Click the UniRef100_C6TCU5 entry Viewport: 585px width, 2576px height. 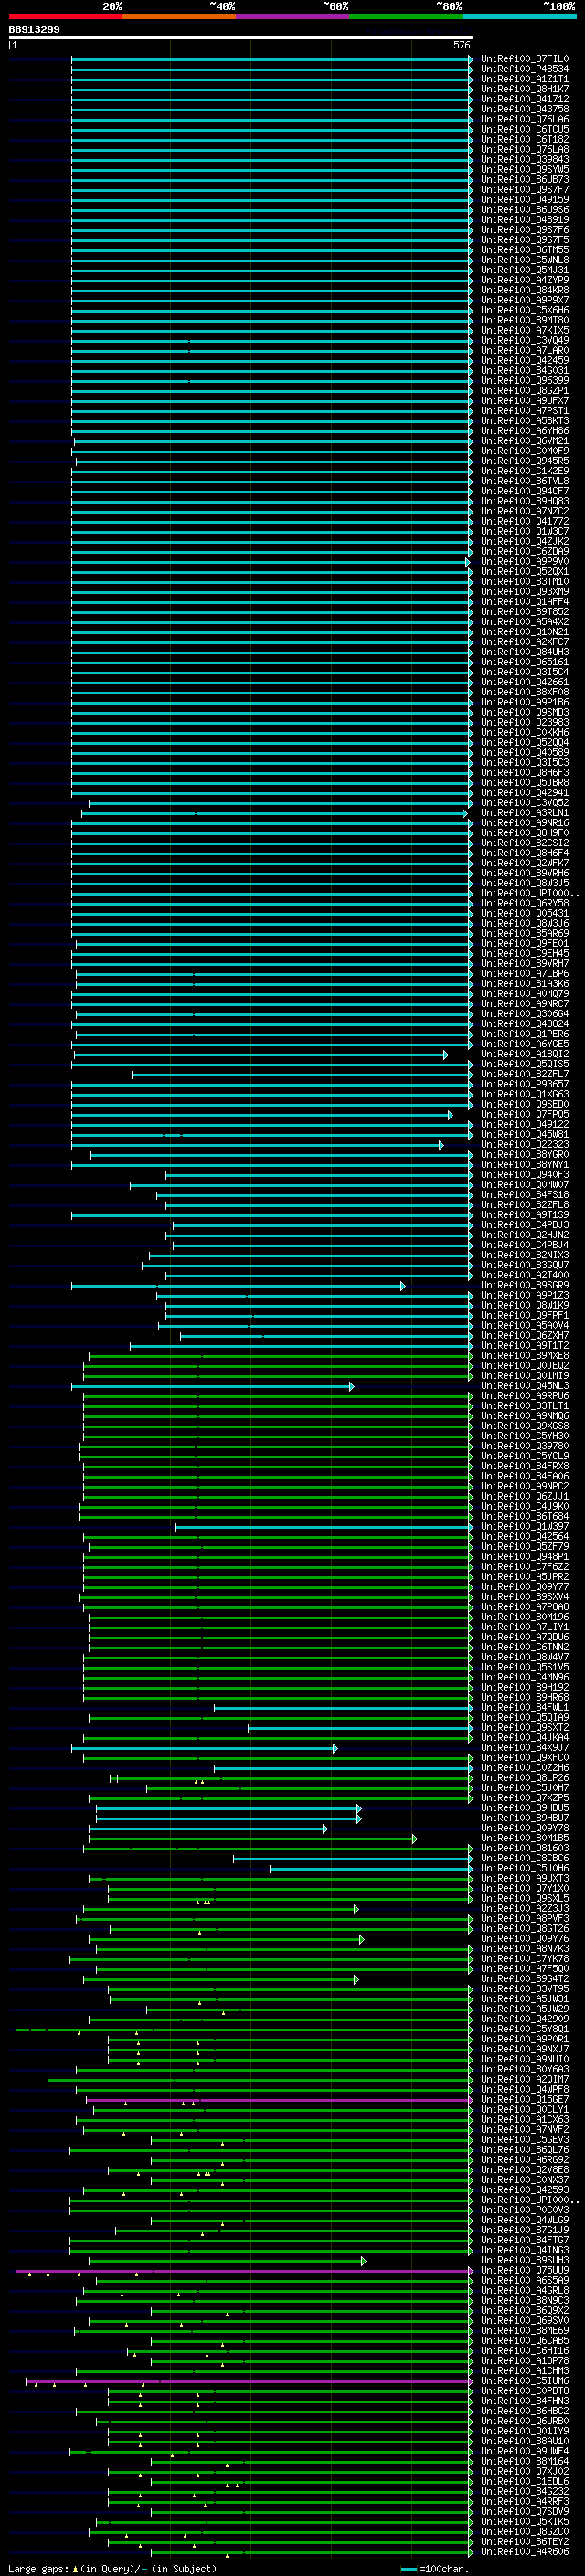524,129
